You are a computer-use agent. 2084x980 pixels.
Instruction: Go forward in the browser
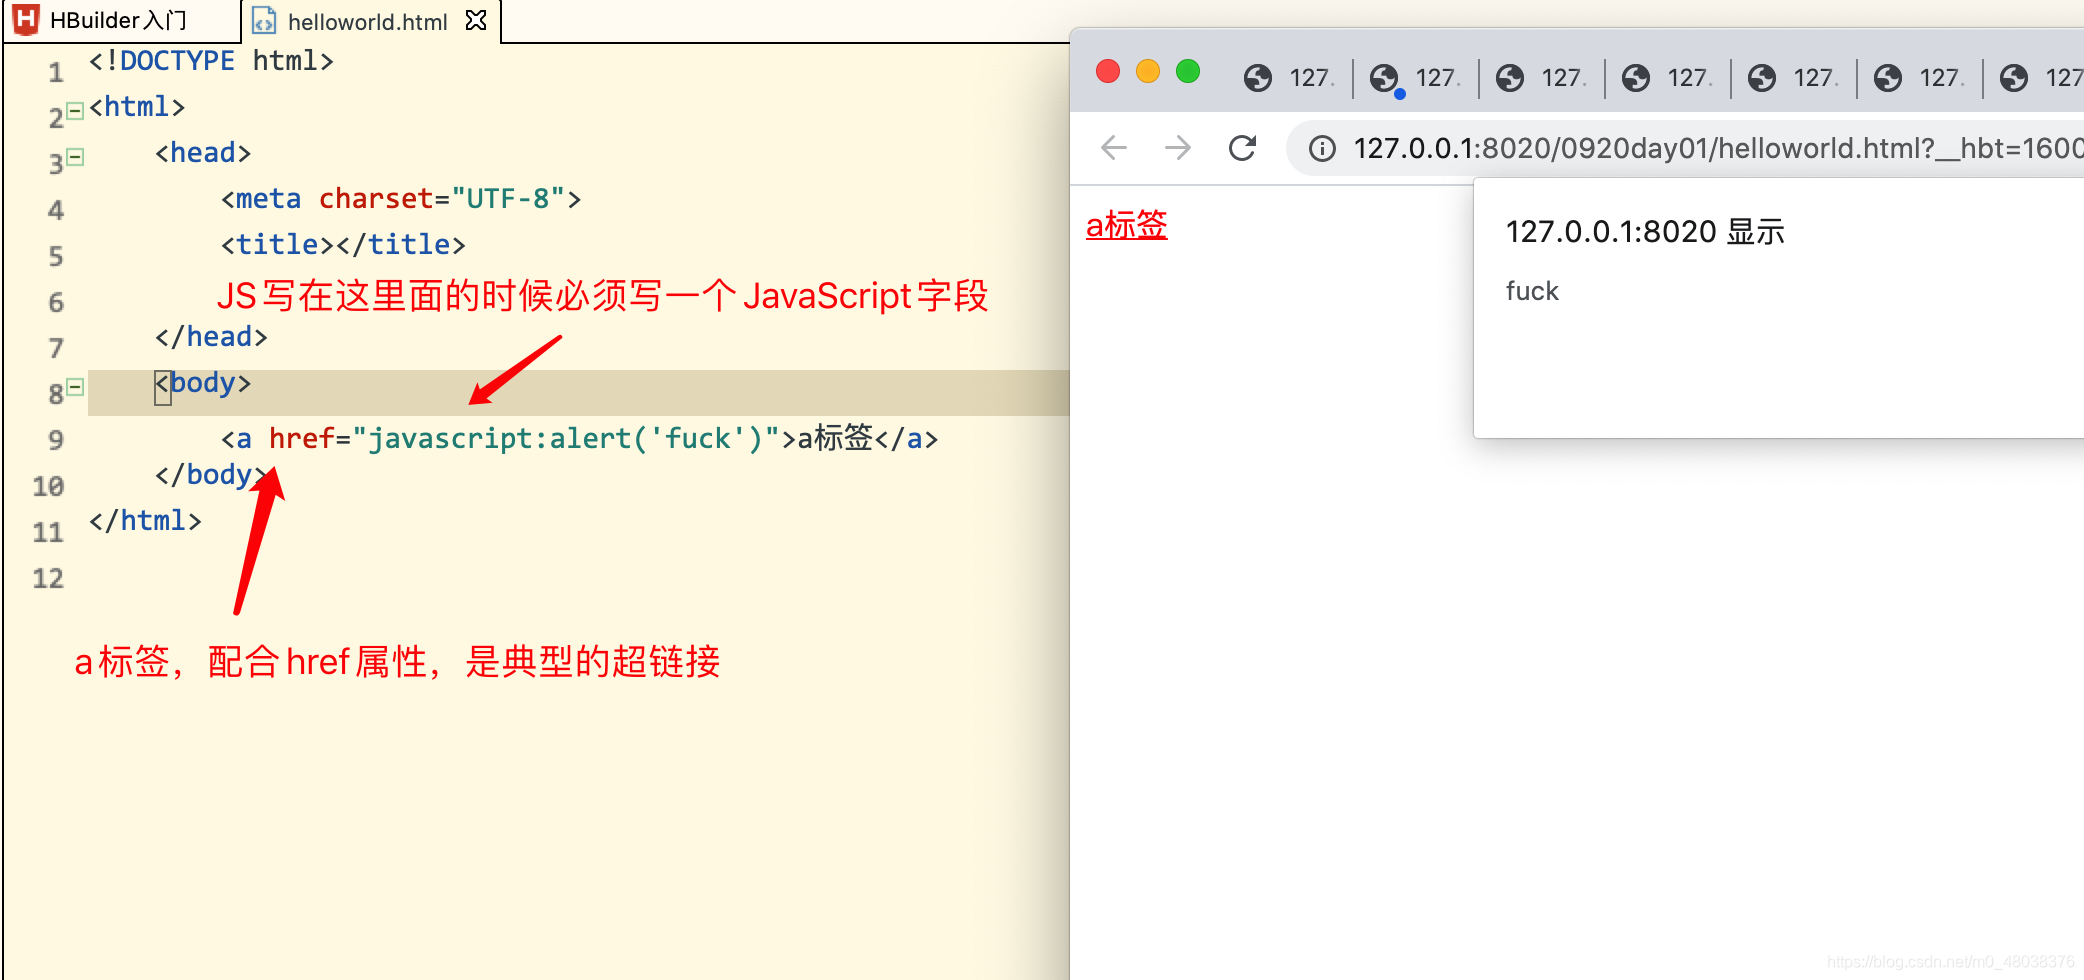[1178, 148]
